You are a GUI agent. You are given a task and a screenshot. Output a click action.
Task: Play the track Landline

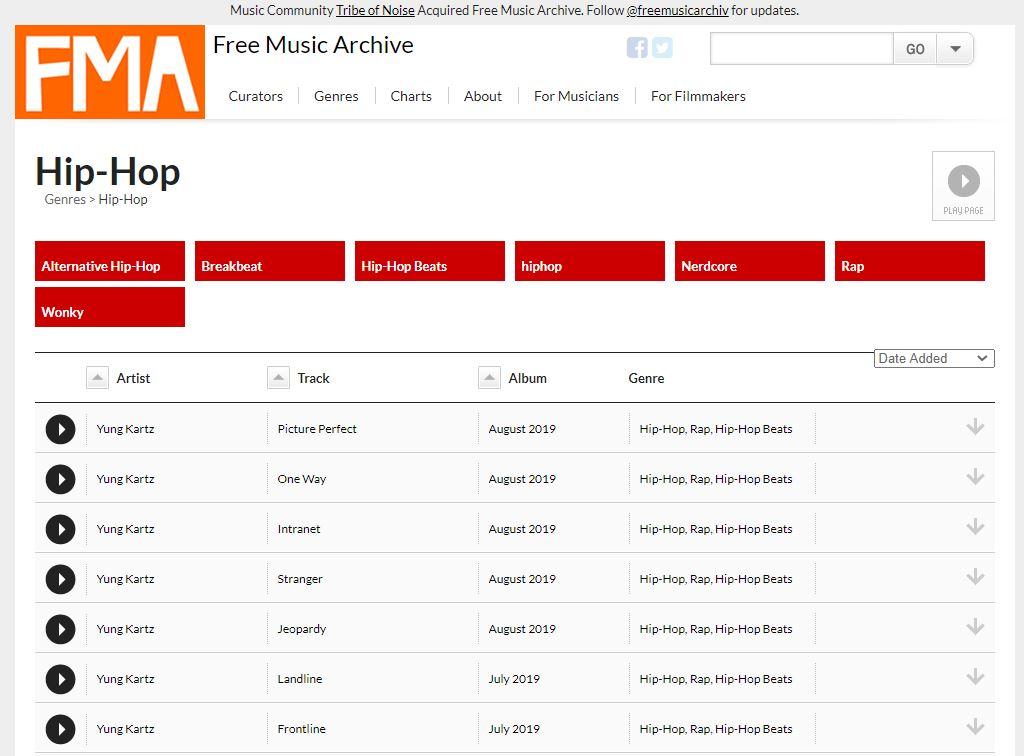click(60, 679)
